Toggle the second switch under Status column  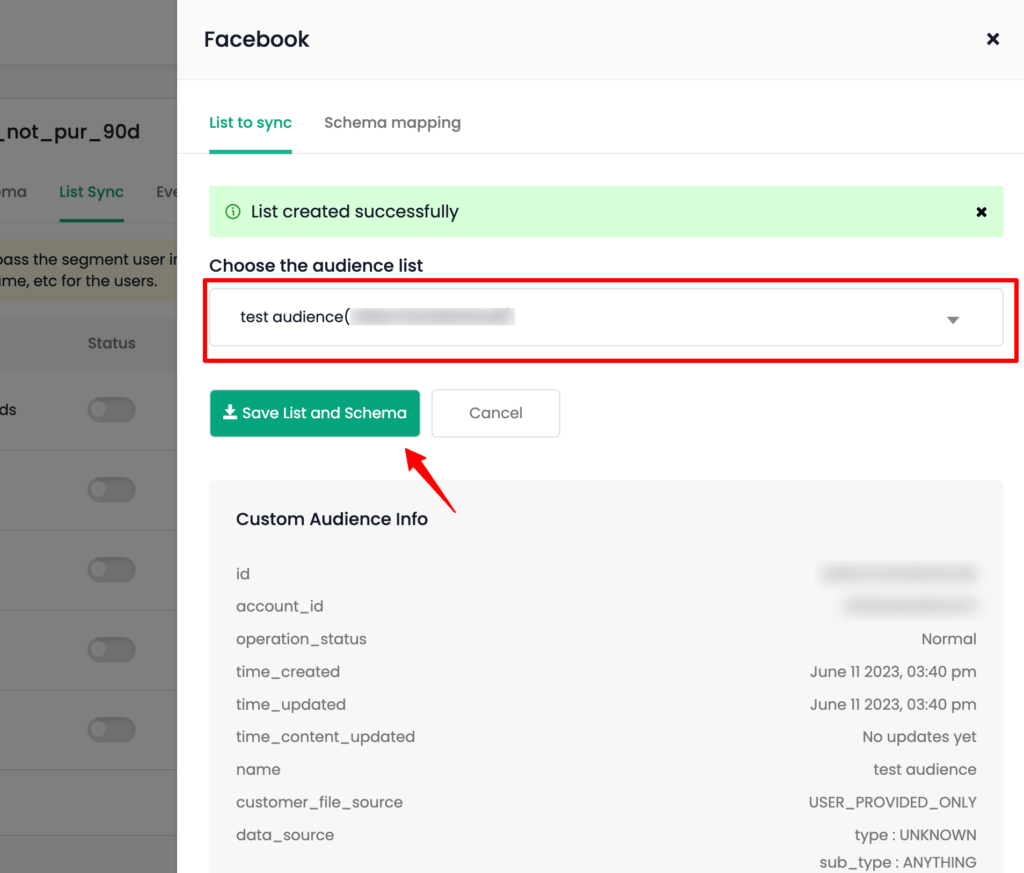[x=112, y=489]
